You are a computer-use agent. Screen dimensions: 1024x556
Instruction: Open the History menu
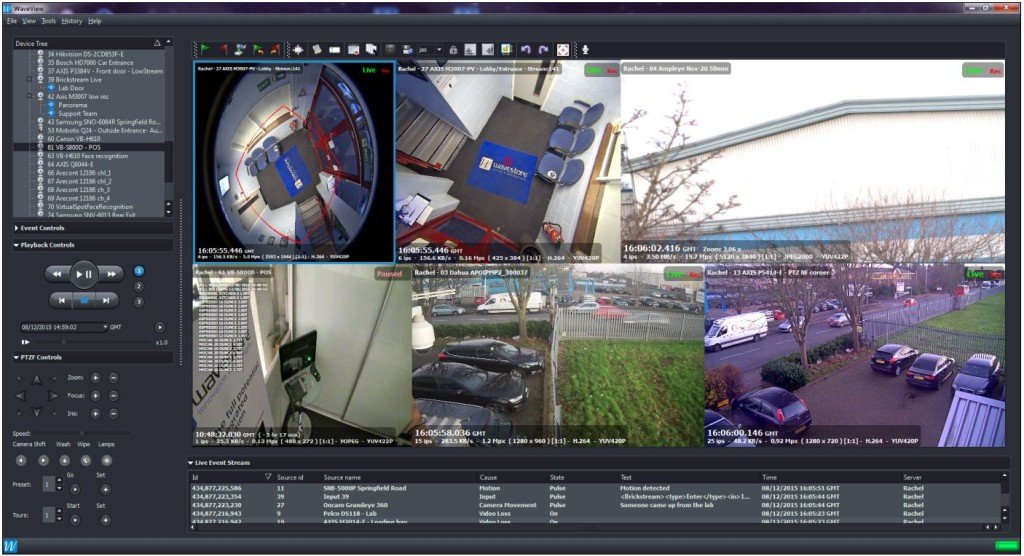click(x=71, y=20)
